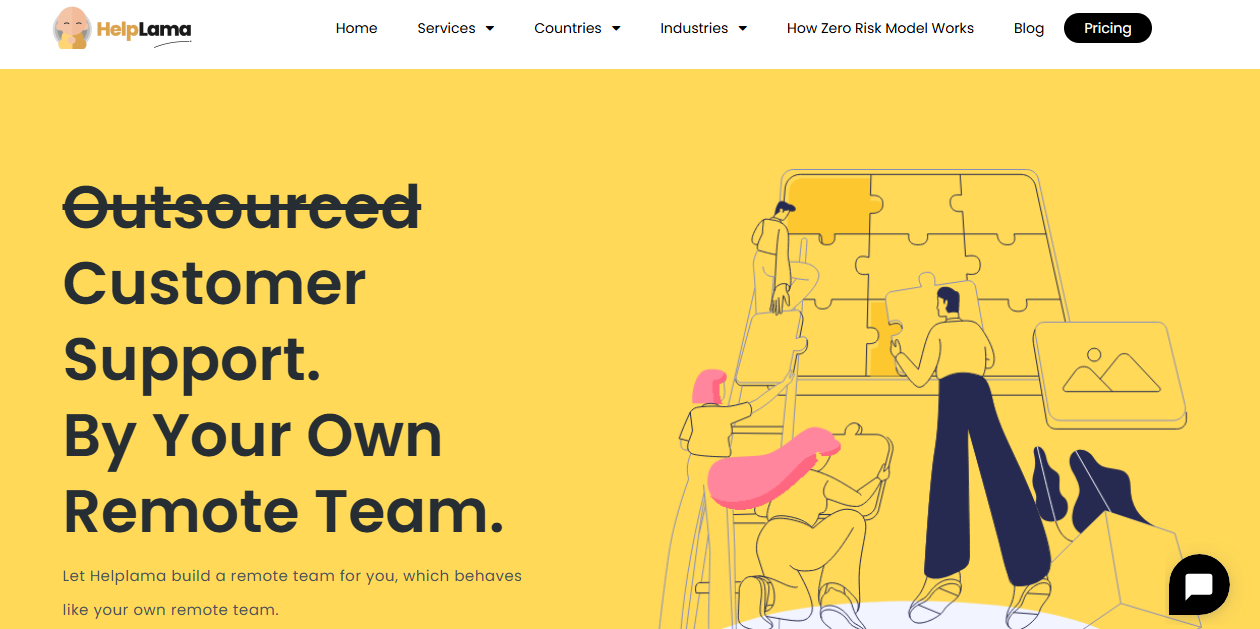
Task: Expand the Countries dropdown arrow
Action: click(616, 28)
